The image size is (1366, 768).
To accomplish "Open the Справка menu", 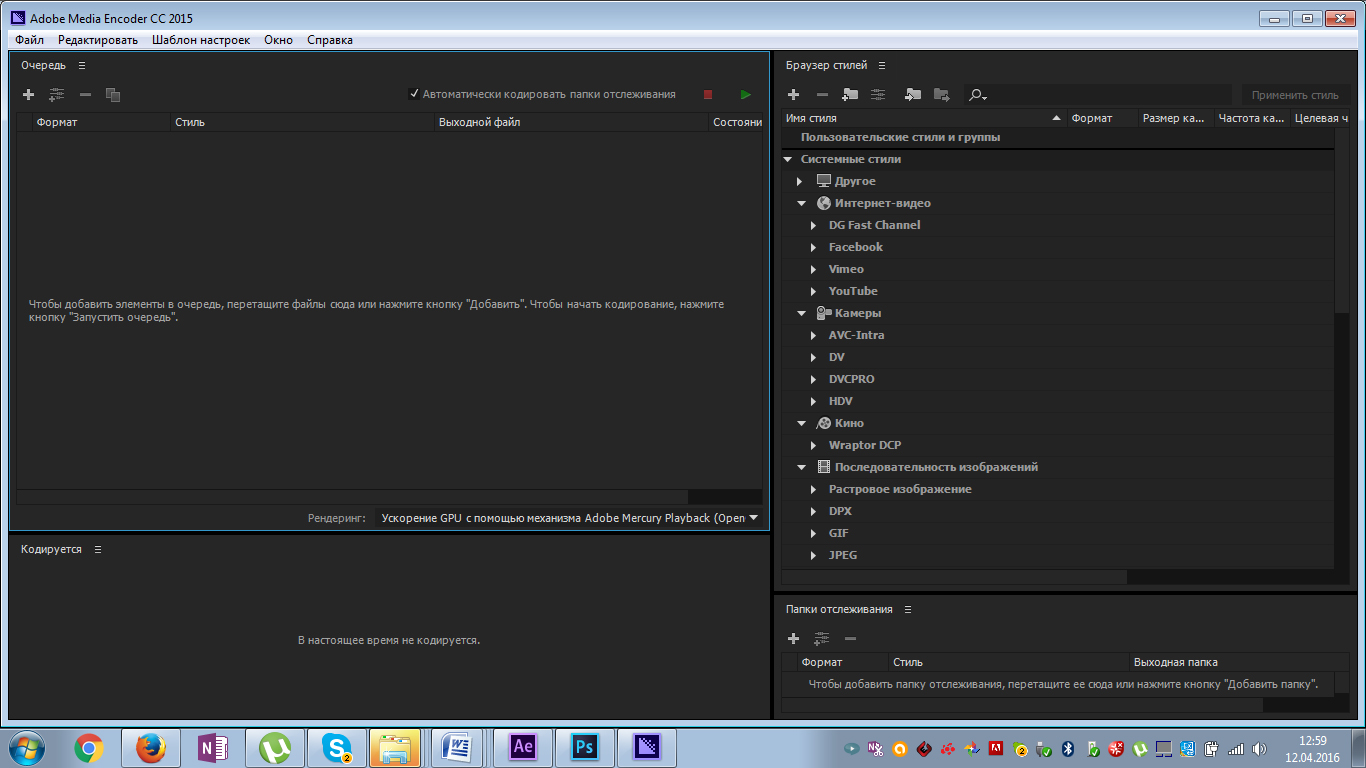I will 330,40.
